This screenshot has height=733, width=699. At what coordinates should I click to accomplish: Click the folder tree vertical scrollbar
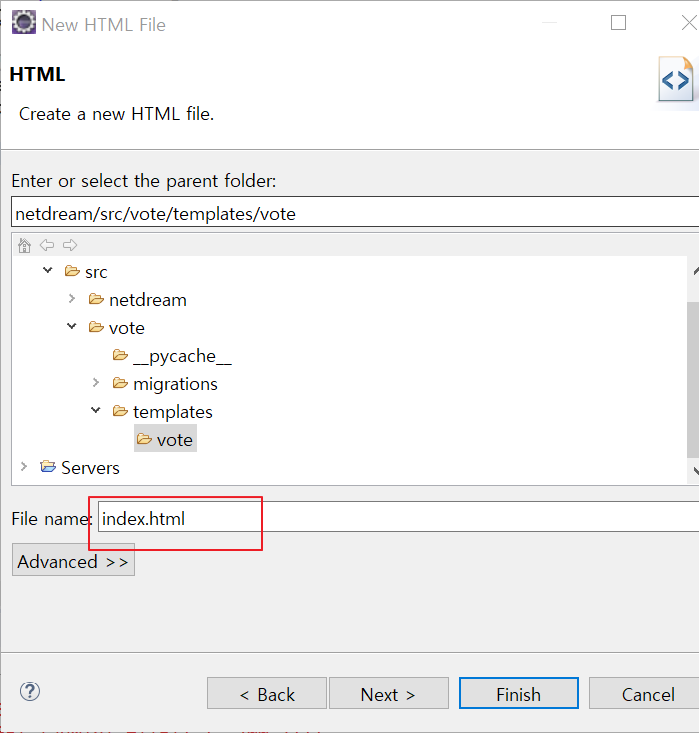[693, 380]
